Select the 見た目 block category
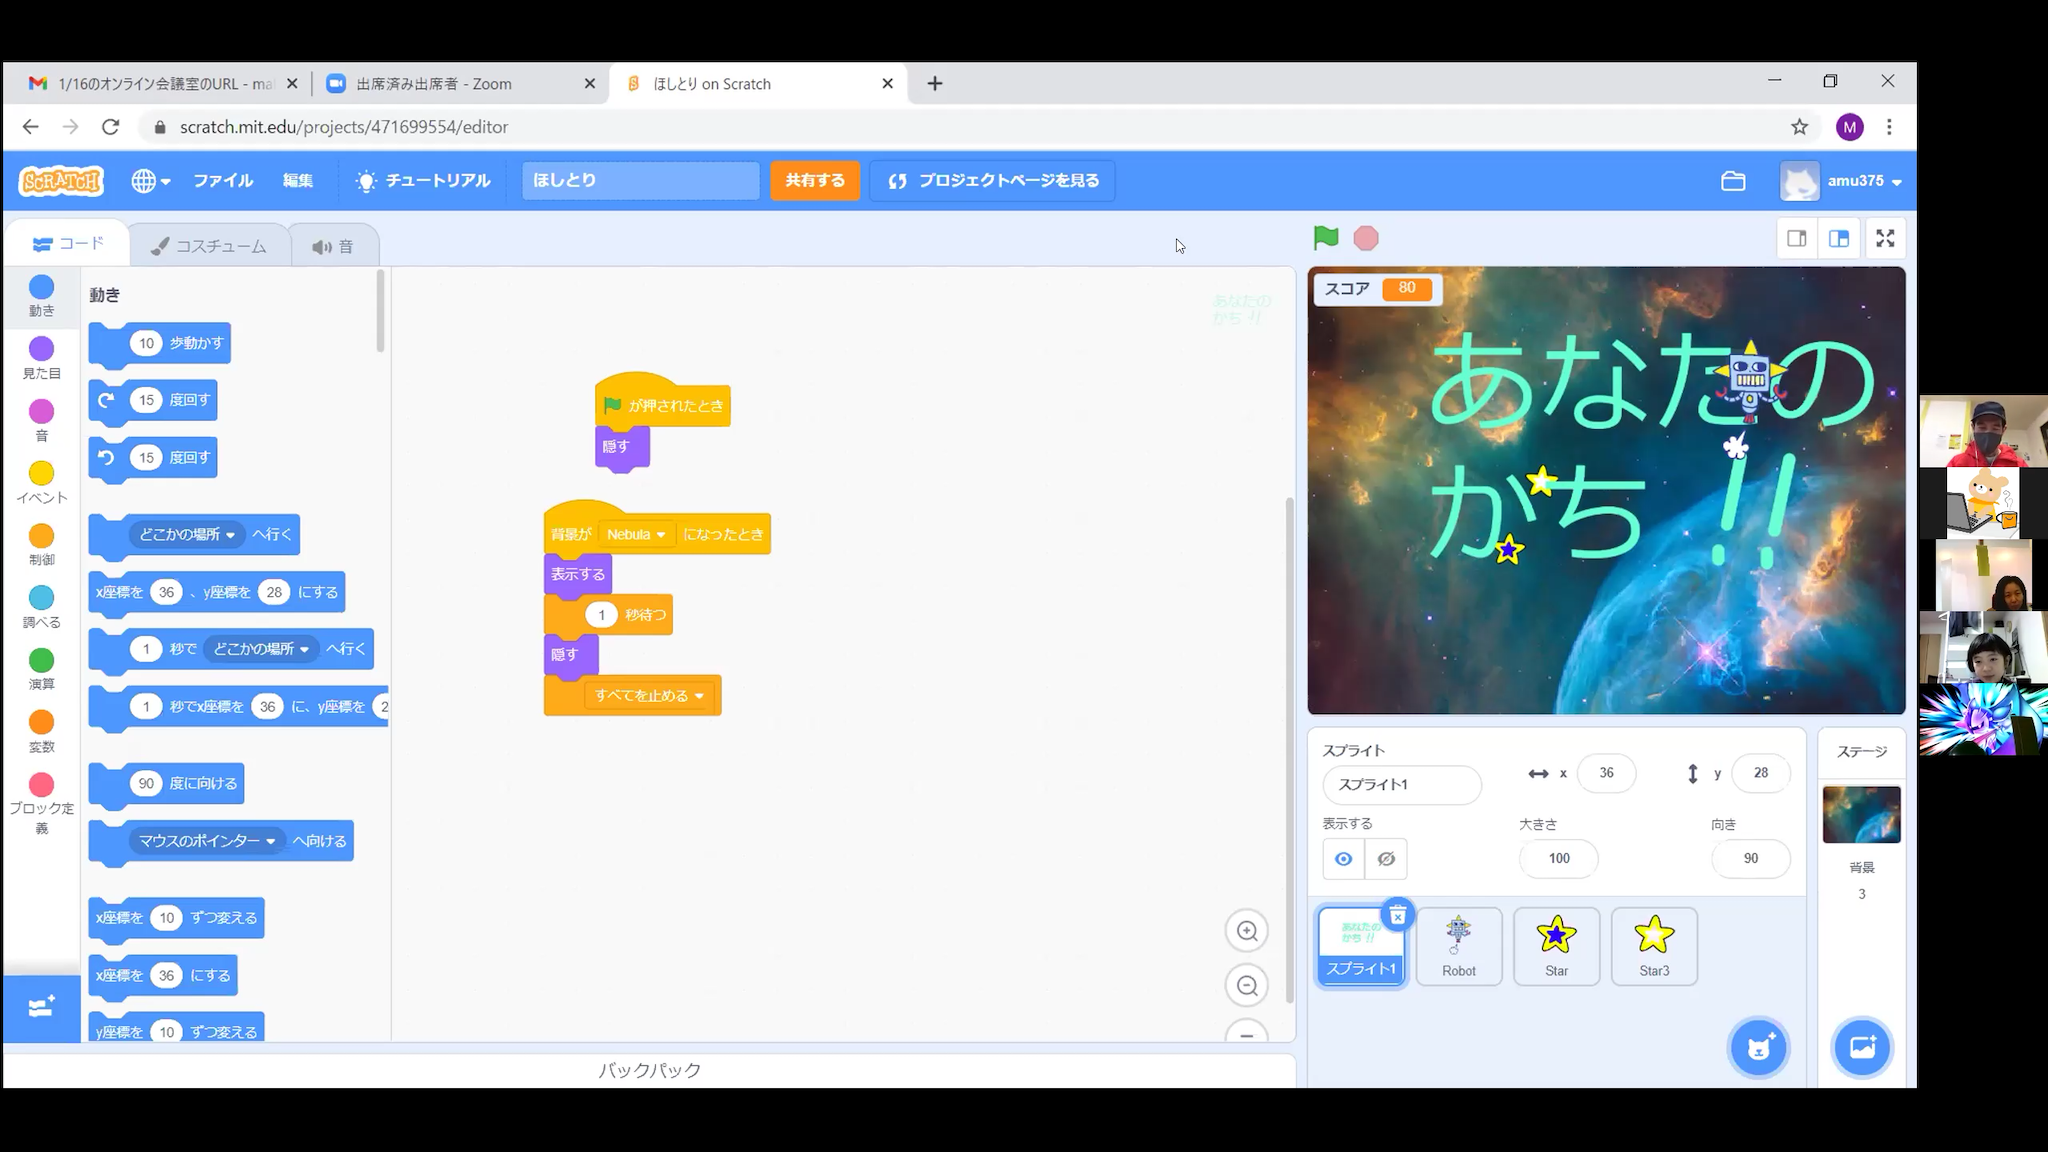 41,359
